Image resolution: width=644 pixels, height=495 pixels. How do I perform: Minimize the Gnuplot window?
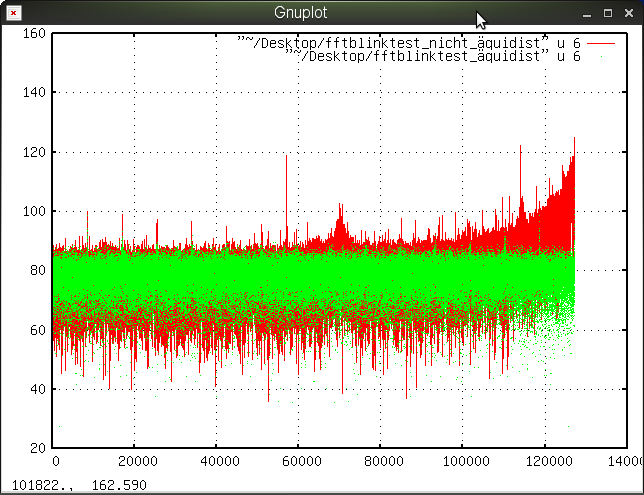pos(586,13)
